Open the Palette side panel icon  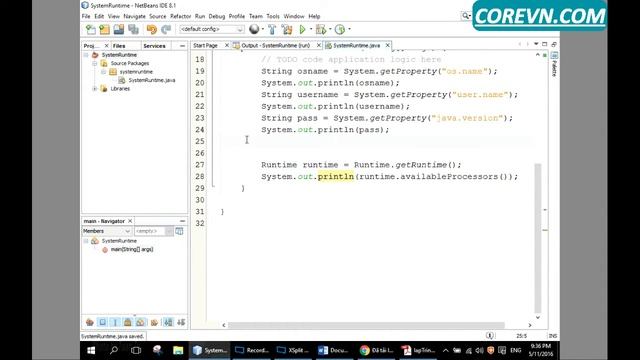(x=554, y=56)
